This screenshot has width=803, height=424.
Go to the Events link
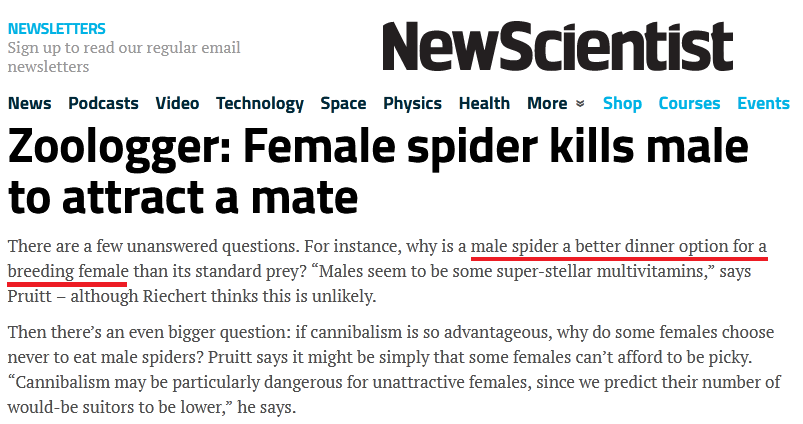763,103
